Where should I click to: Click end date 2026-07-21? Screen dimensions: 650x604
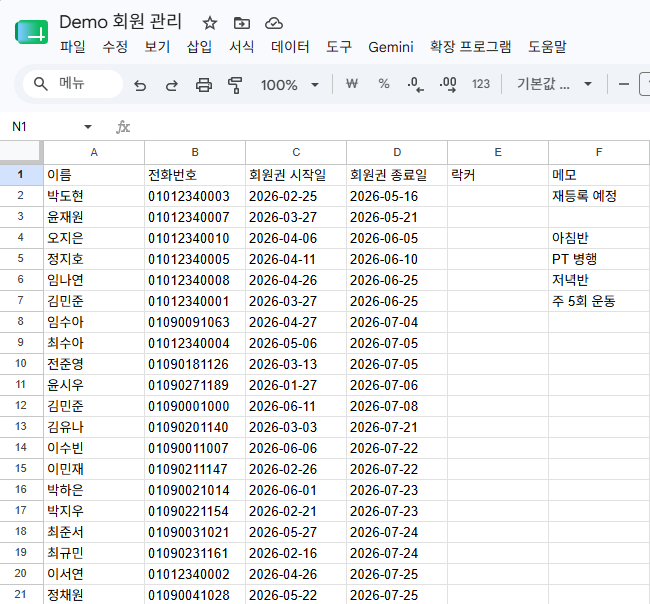point(397,427)
